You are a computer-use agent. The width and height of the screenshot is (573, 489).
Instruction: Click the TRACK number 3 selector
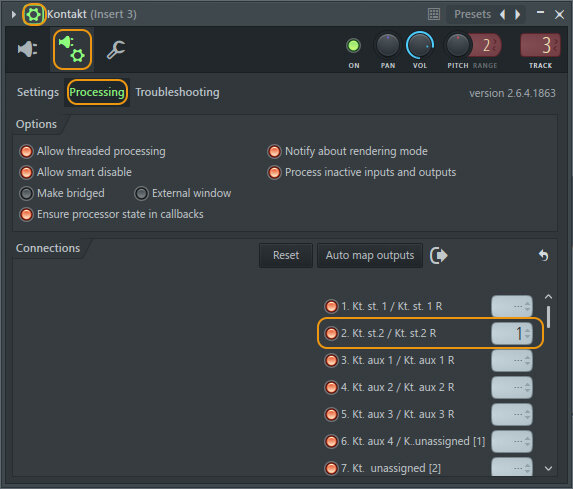tap(540, 45)
